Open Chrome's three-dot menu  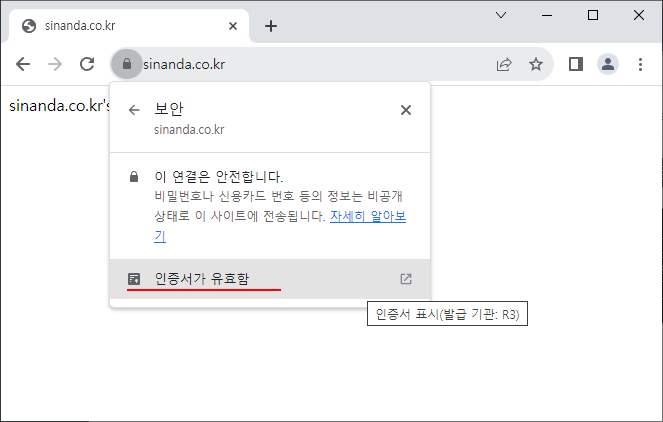coord(640,64)
